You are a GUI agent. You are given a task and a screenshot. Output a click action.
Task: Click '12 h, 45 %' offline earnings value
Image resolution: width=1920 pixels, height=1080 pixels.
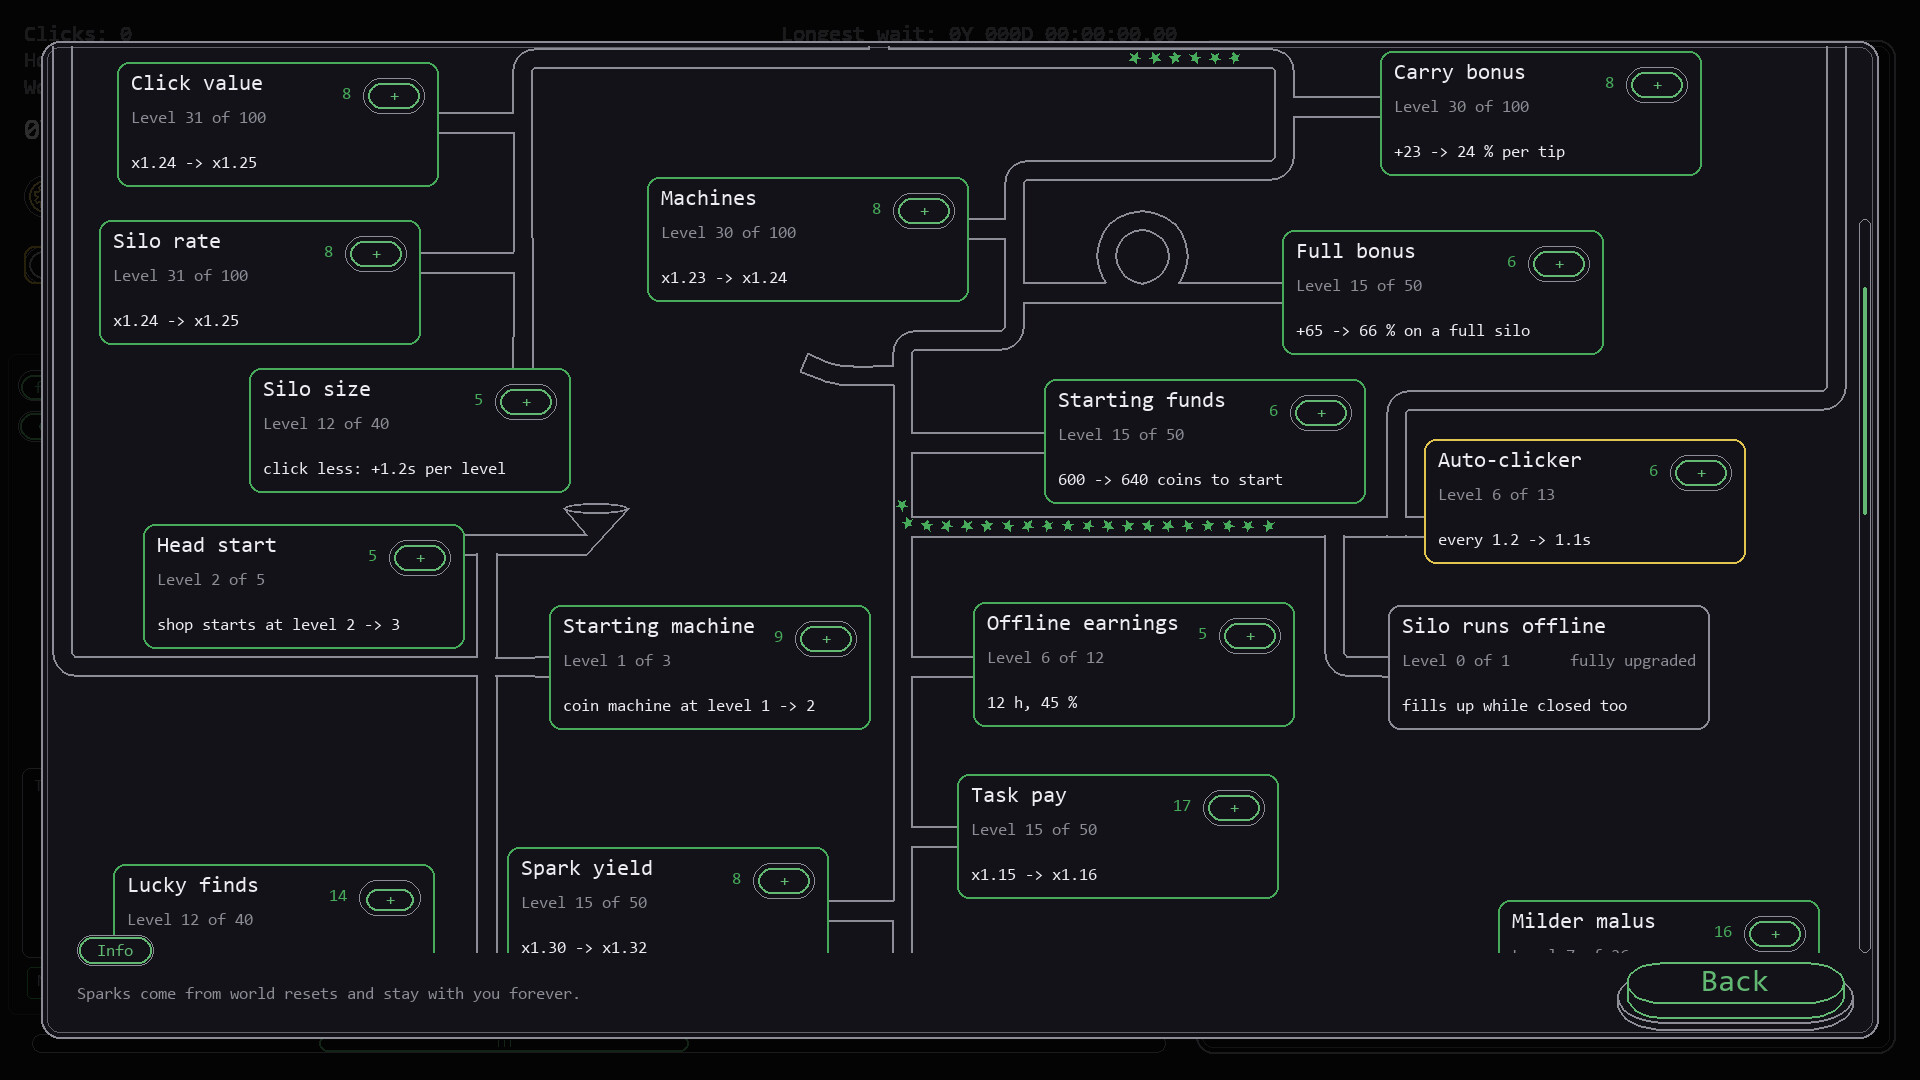coord(1032,703)
